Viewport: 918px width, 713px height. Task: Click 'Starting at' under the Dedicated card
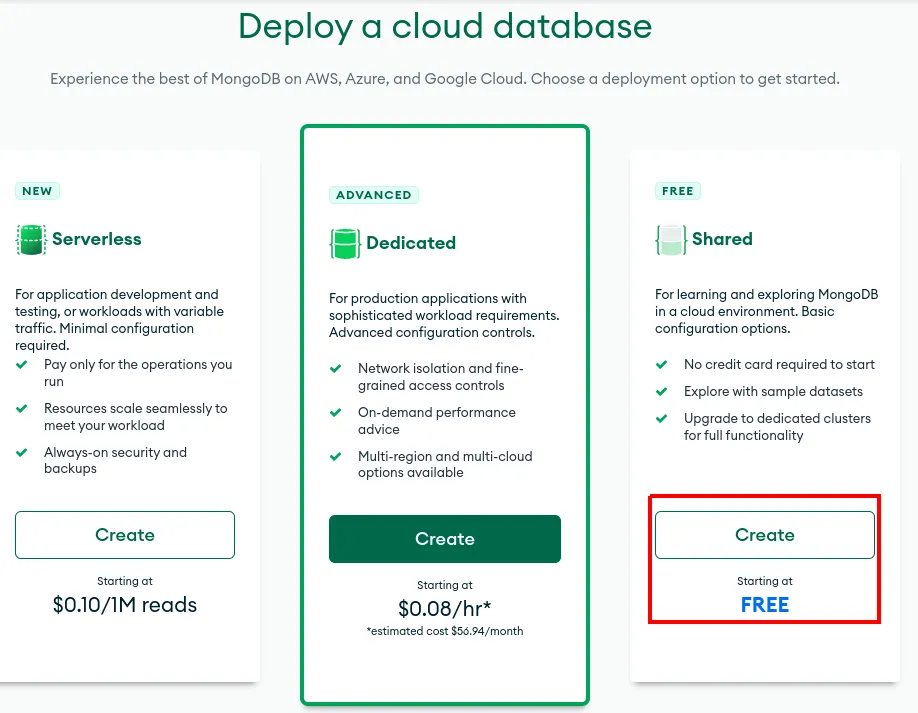(444, 585)
